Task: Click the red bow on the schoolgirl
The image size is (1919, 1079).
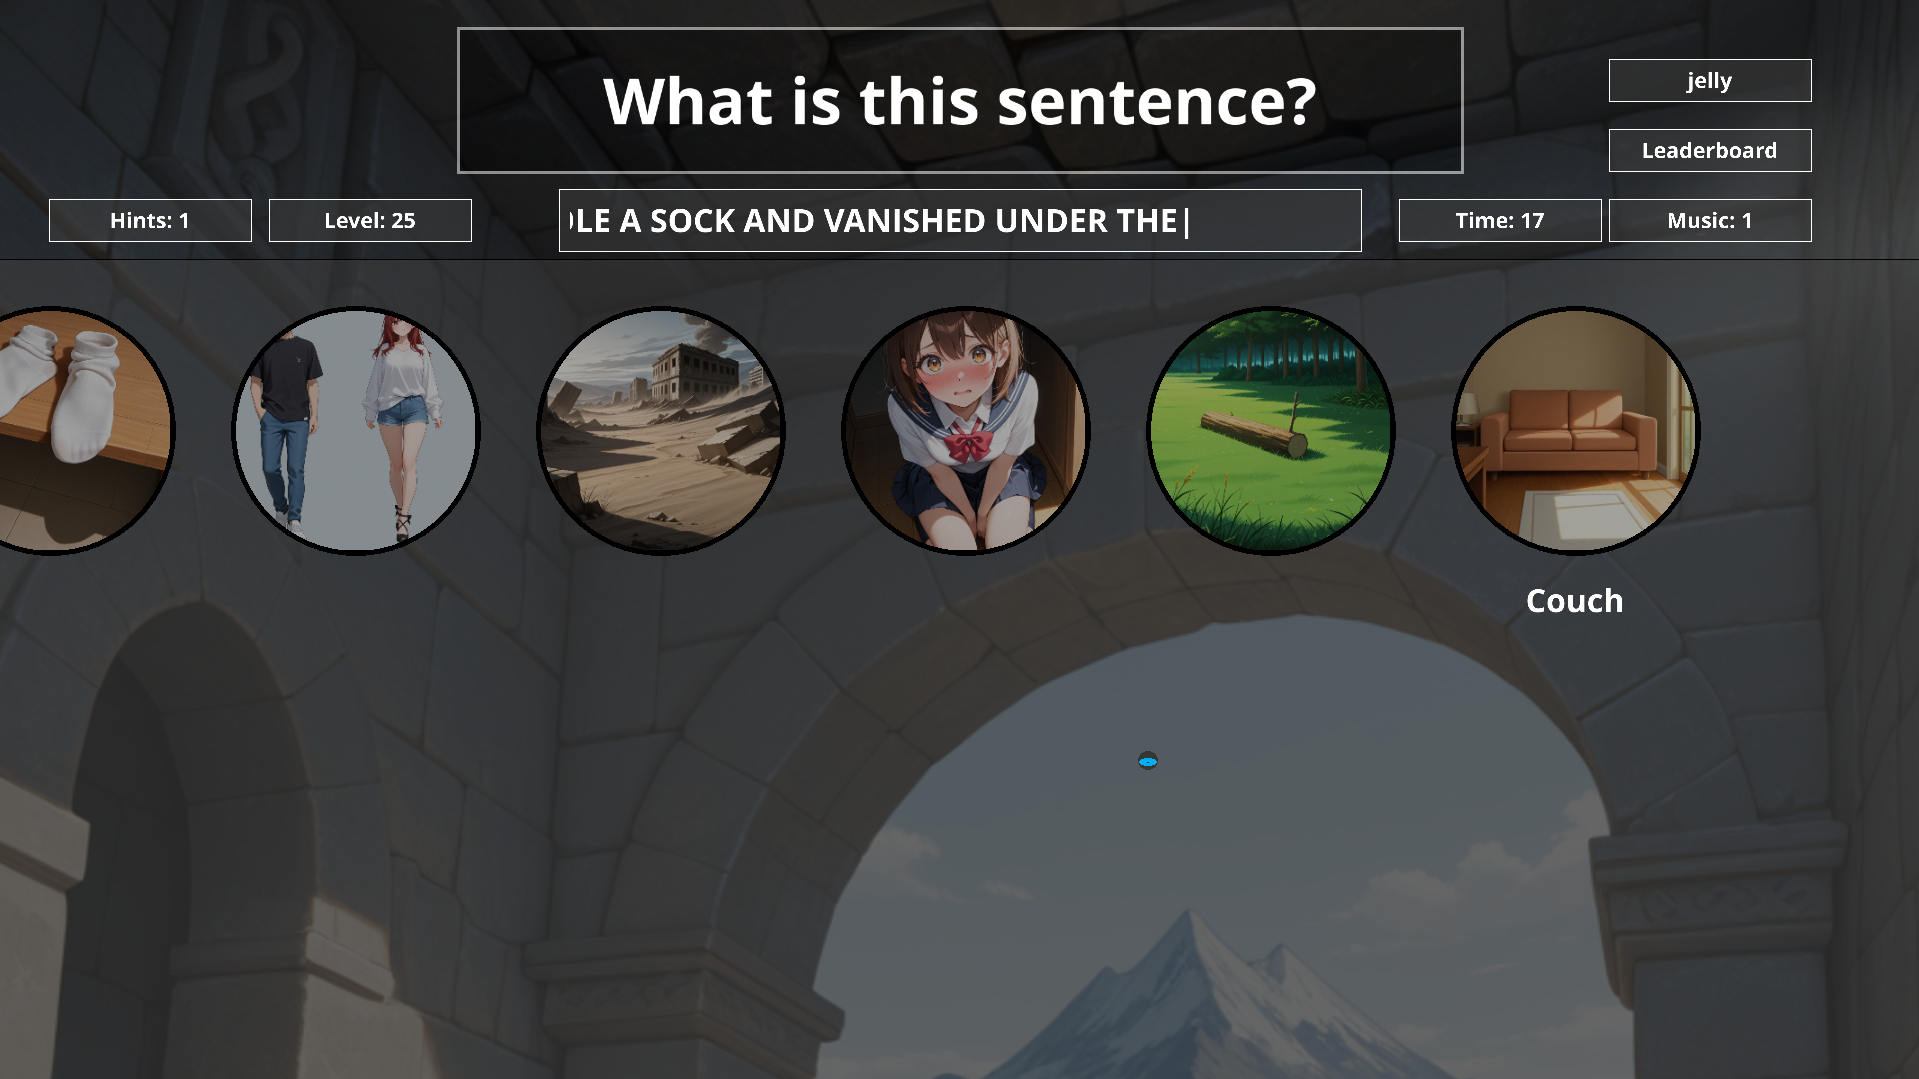Action: click(966, 441)
